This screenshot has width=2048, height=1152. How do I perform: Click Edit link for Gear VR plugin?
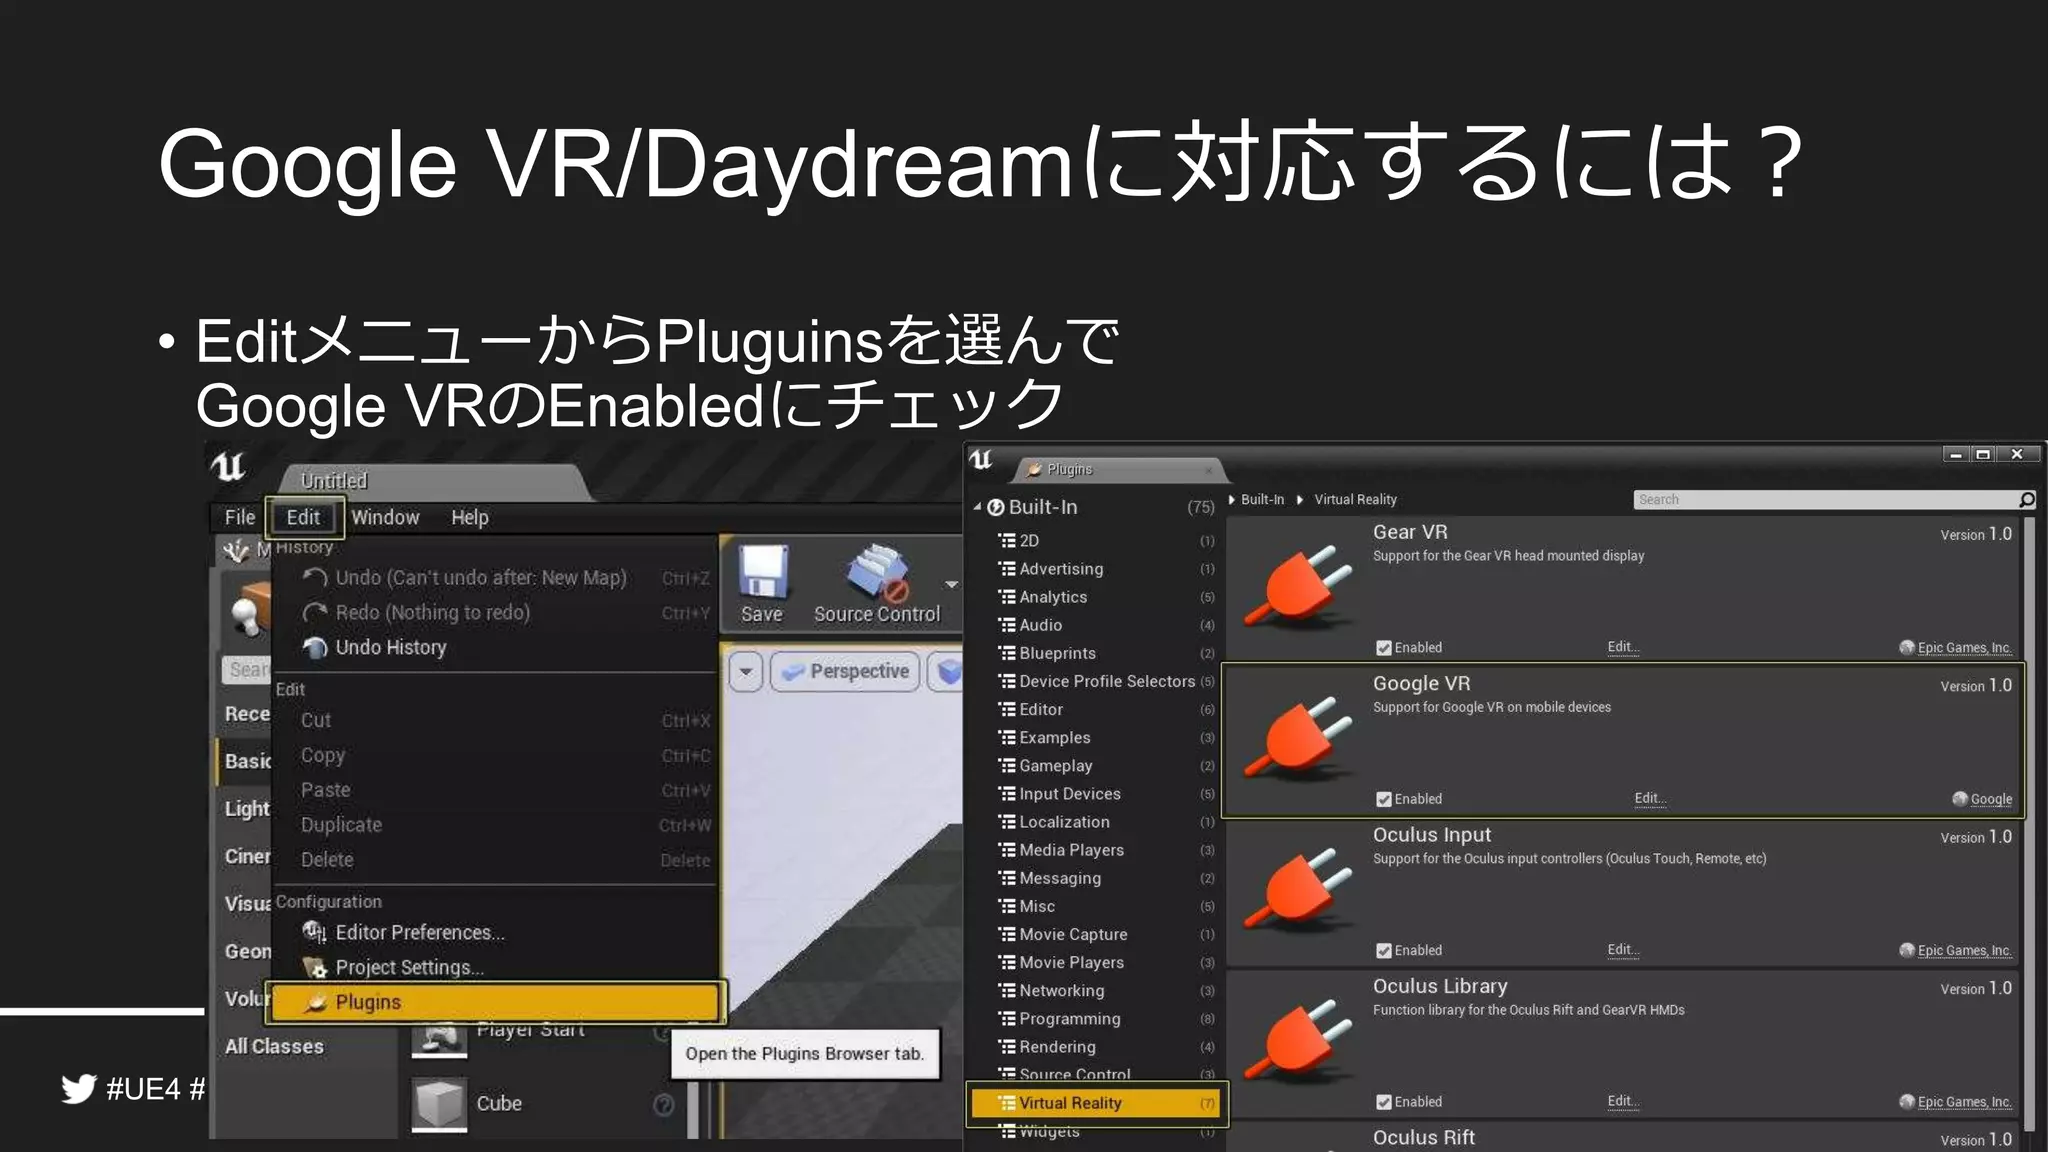(1623, 647)
